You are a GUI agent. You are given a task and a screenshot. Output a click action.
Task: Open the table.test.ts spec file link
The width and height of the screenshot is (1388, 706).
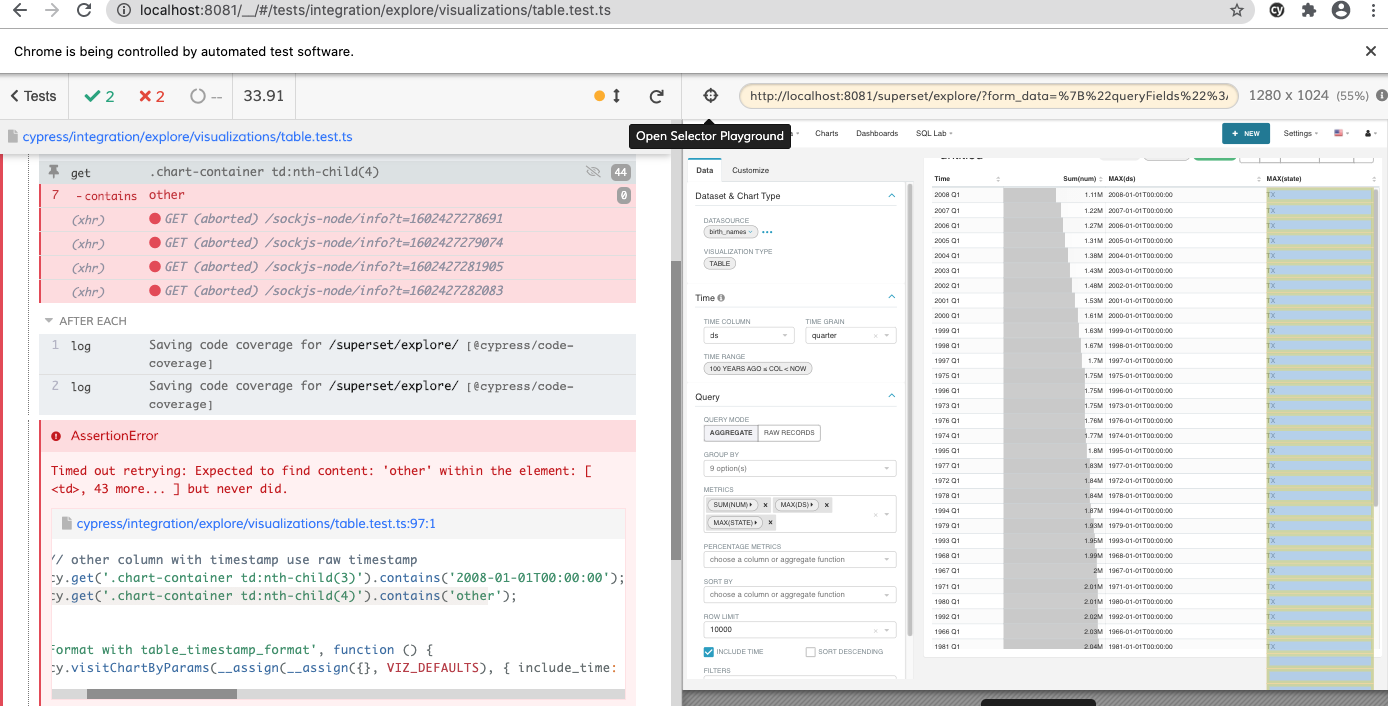[x=187, y=137]
